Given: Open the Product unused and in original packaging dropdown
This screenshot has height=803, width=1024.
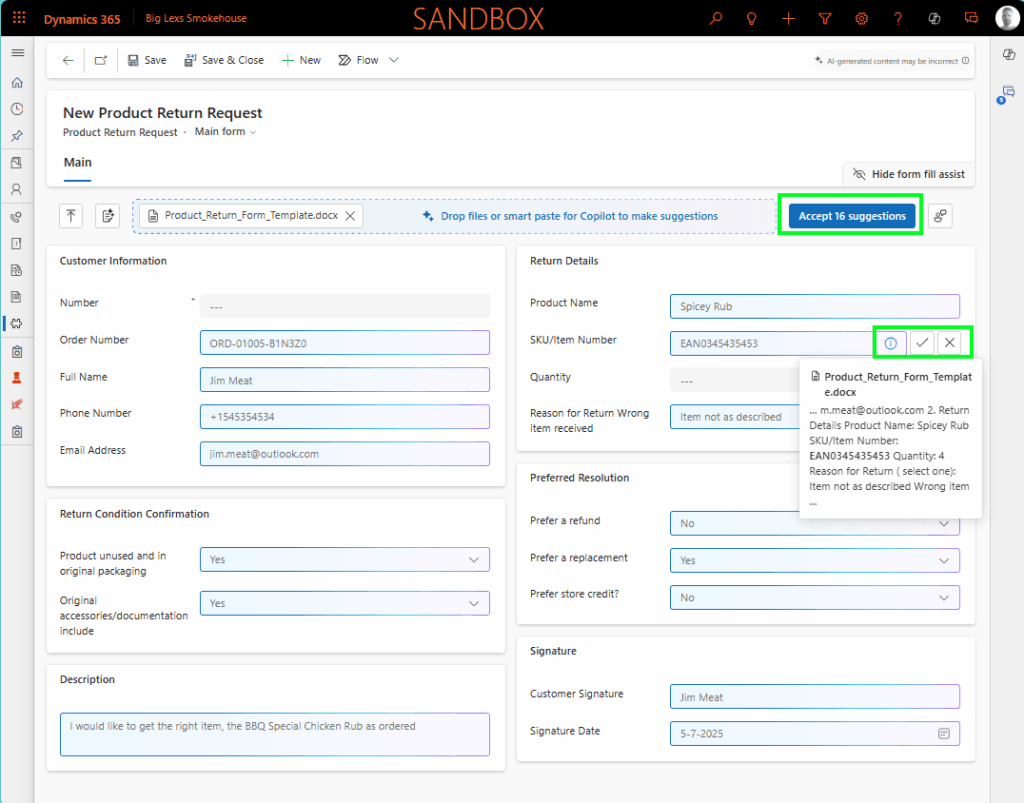Looking at the screenshot, I should (x=474, y=560).
